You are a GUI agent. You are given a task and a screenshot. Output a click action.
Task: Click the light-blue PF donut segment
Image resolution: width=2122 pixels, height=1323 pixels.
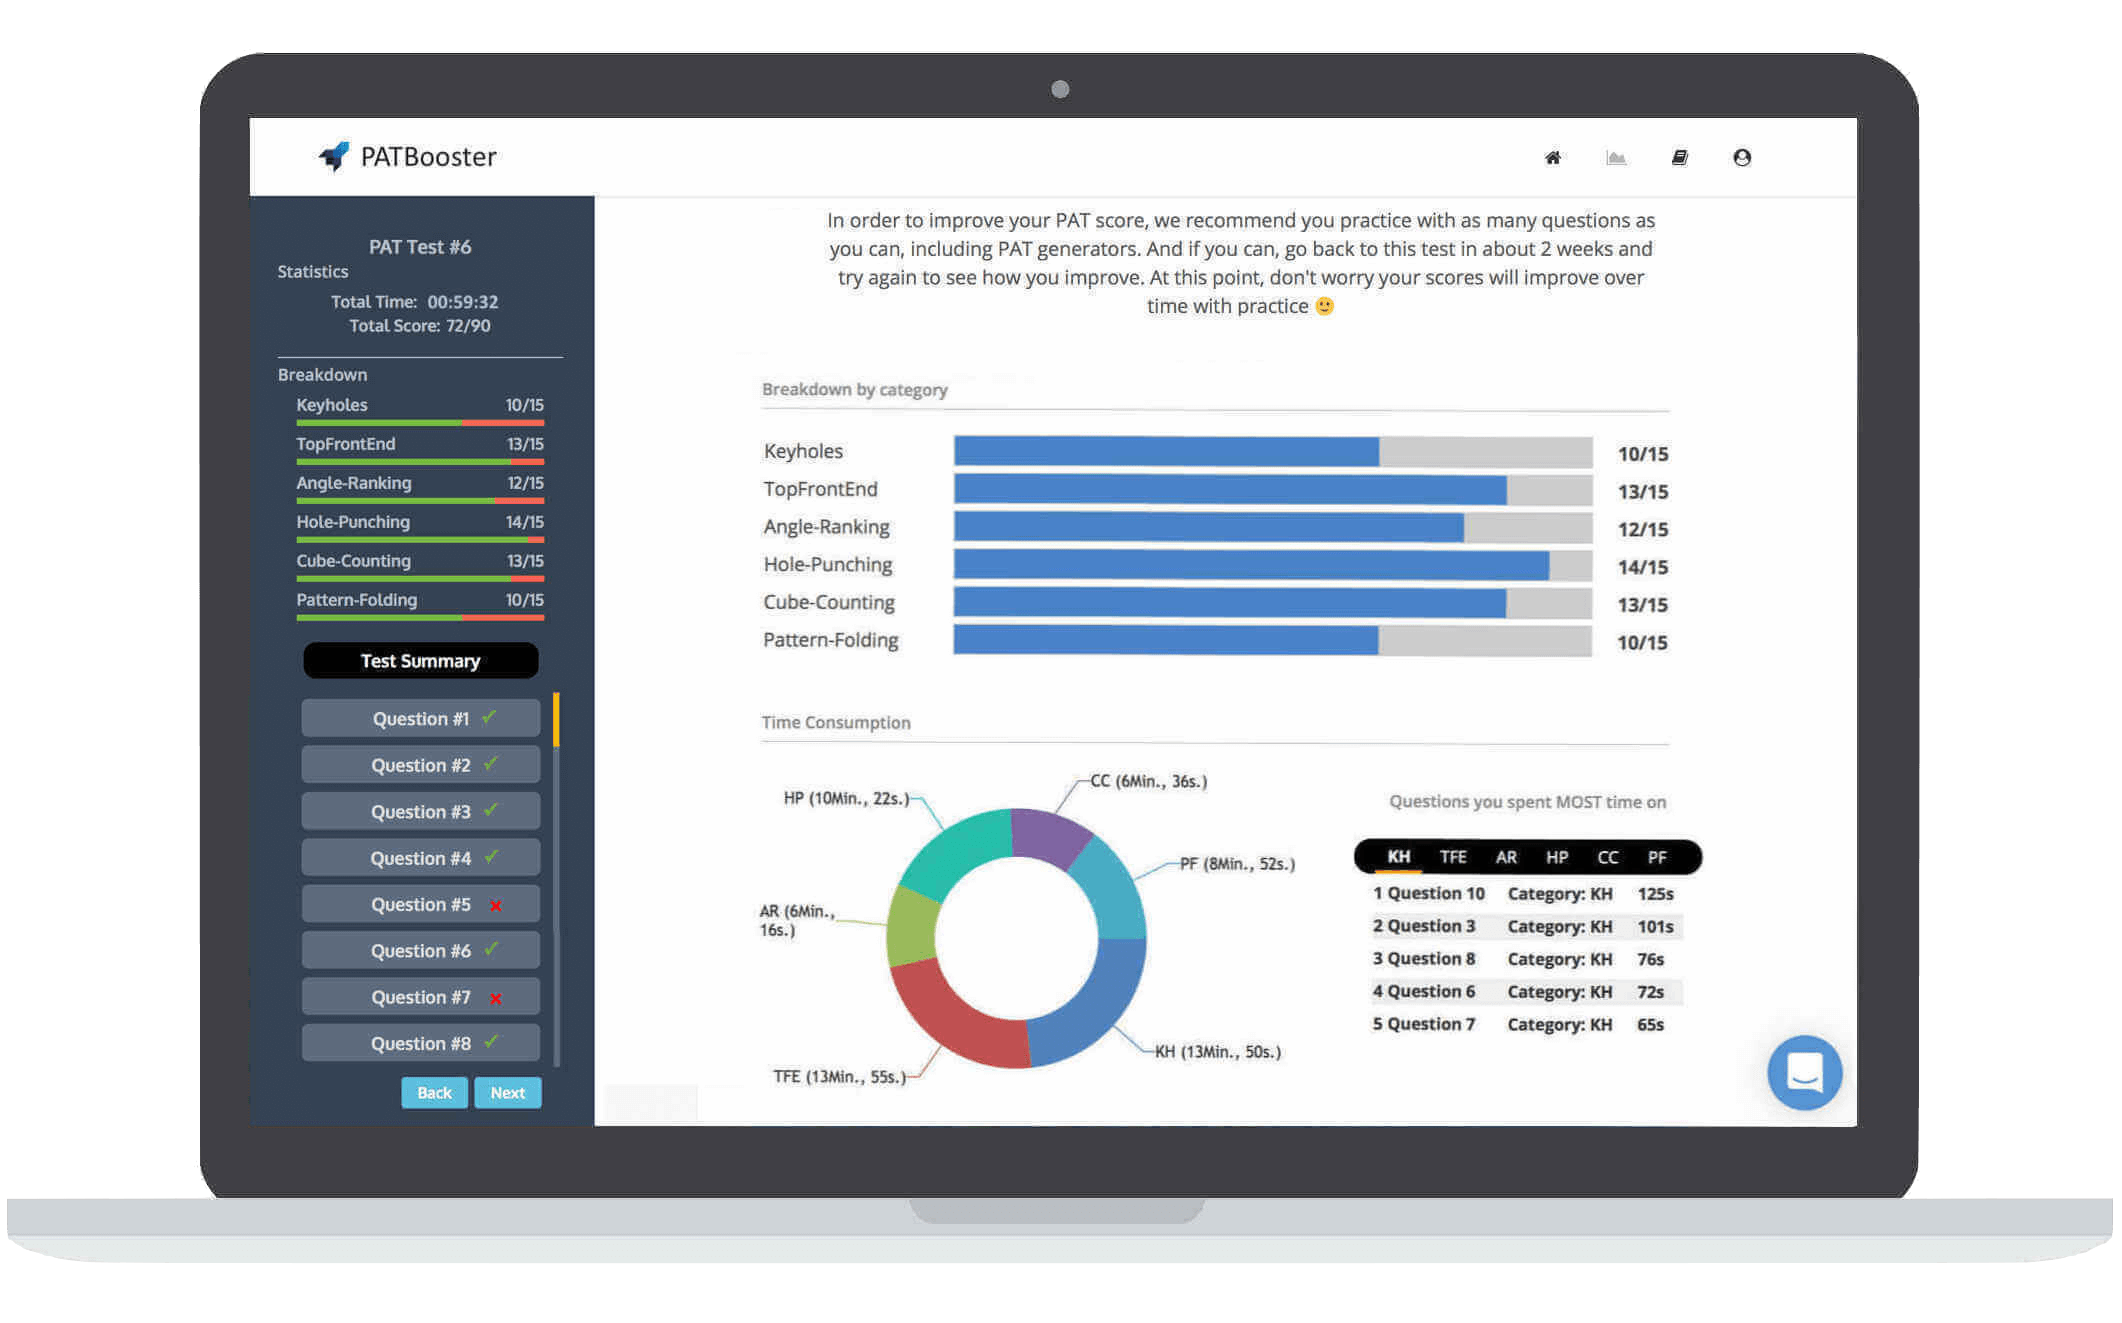(x=1112, y=888)
